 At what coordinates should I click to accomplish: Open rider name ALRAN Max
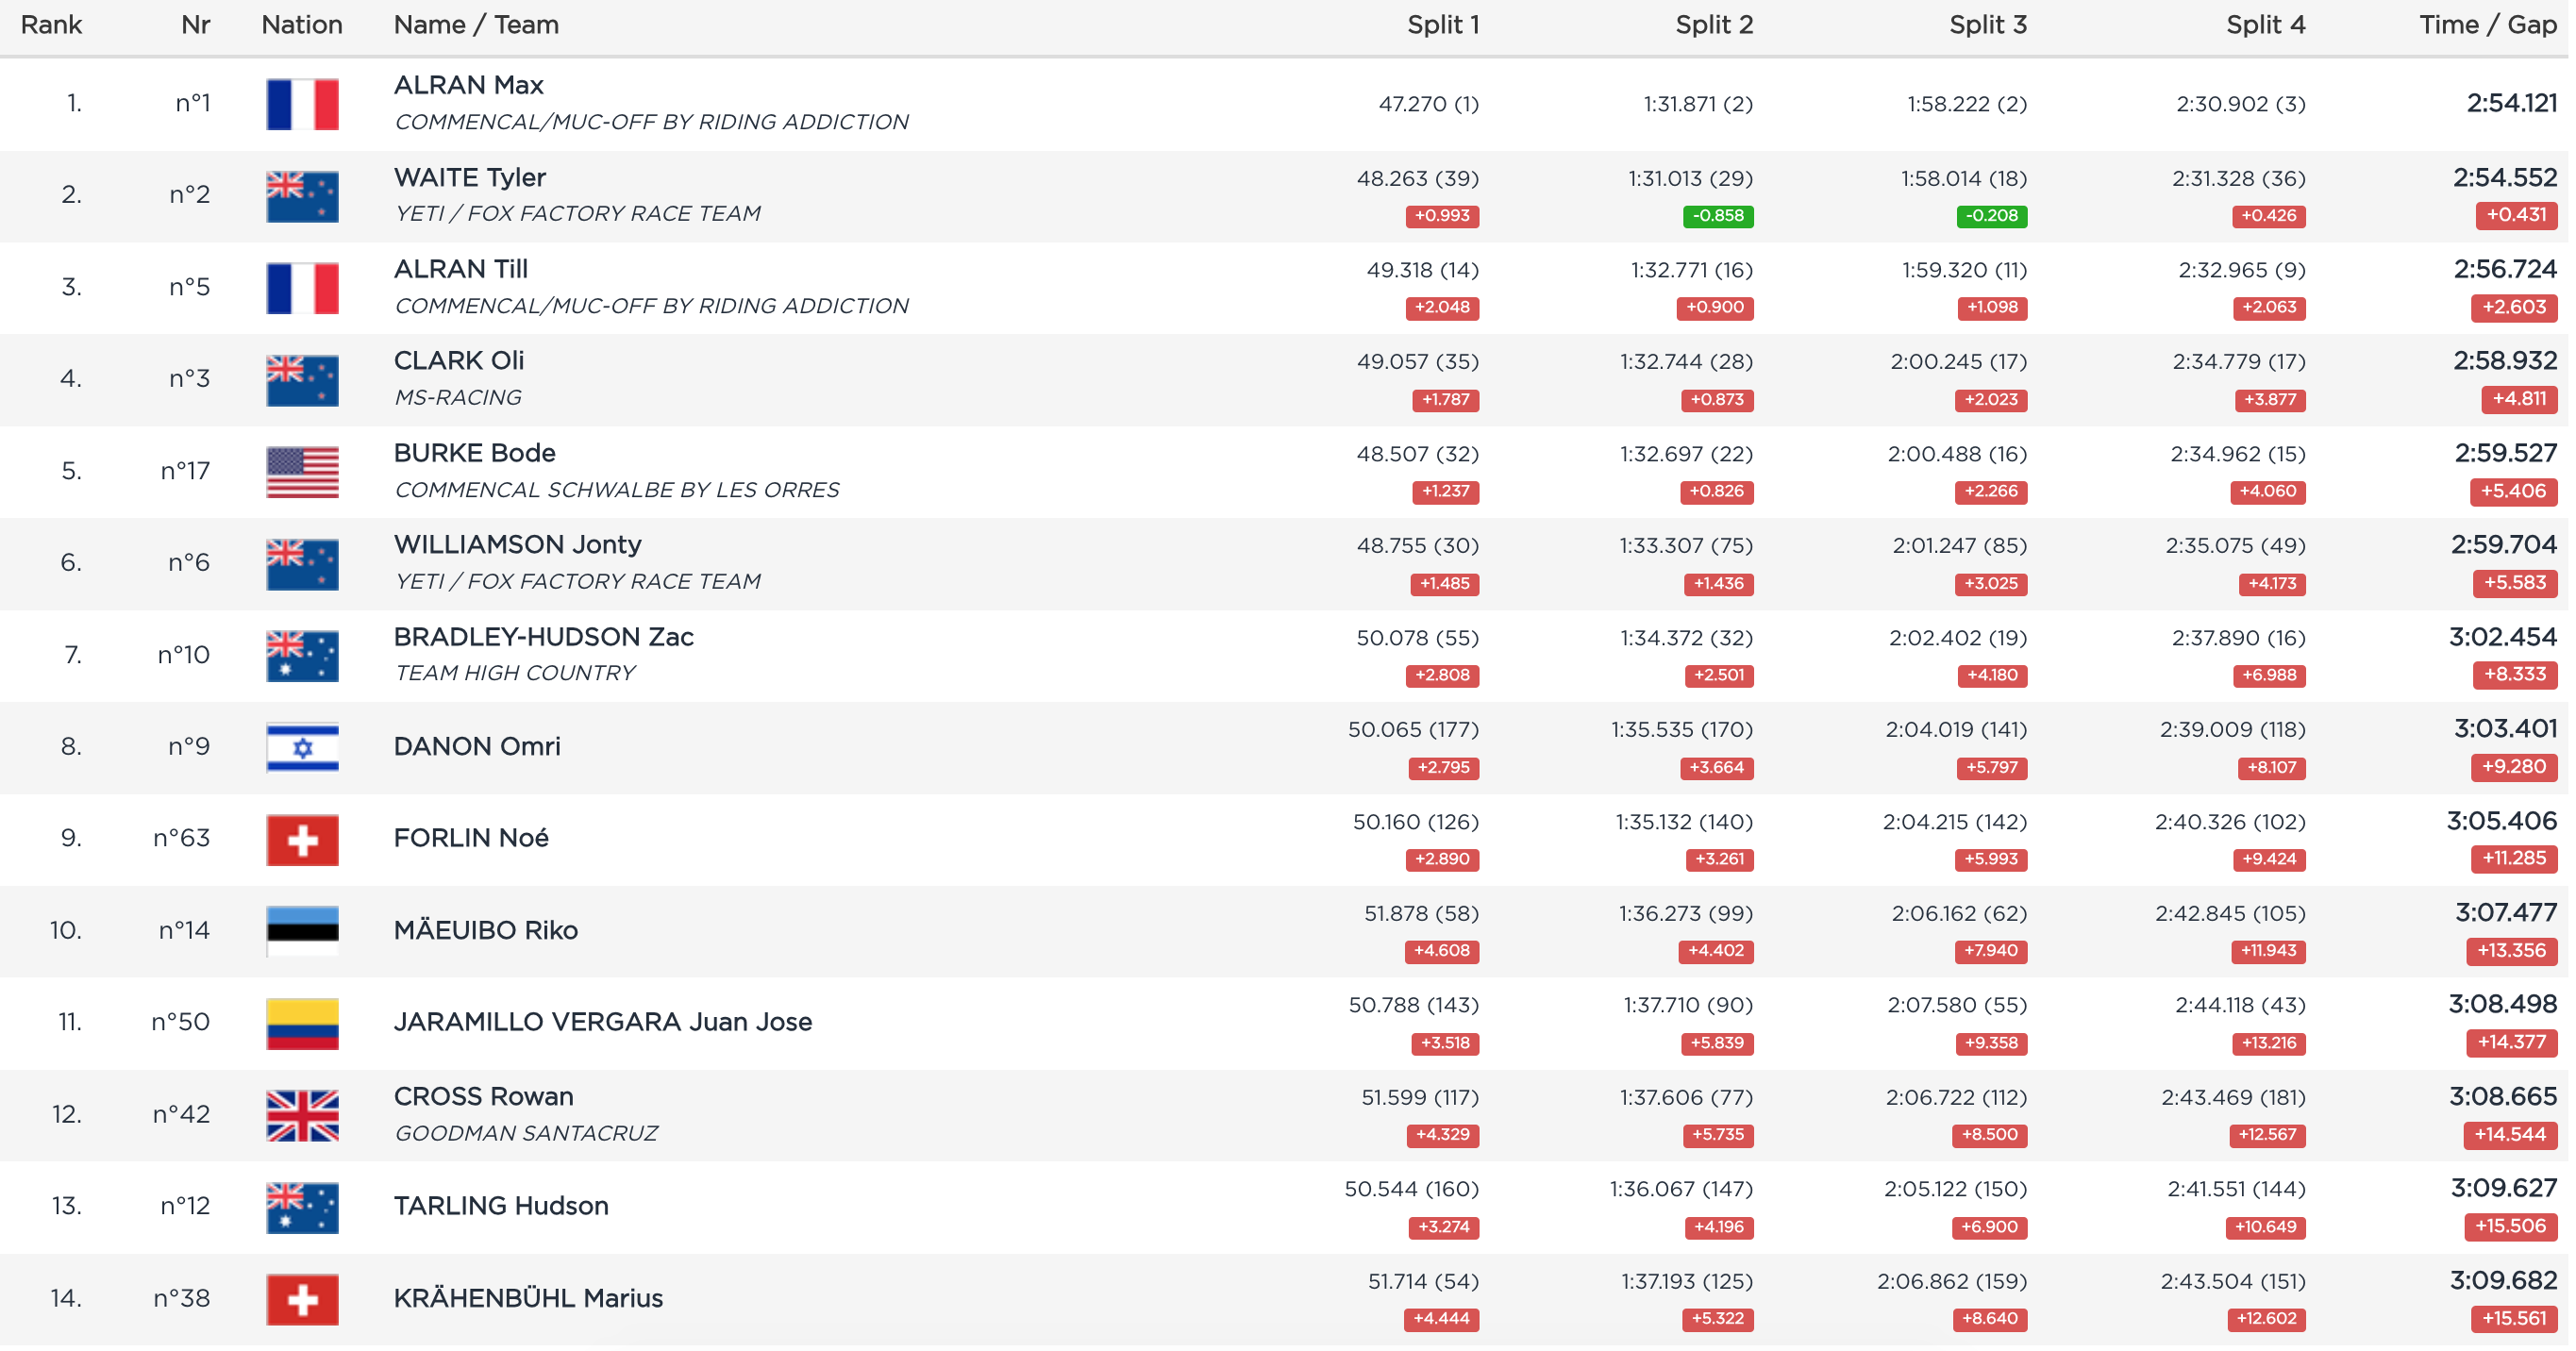click(x=468, y=85)
